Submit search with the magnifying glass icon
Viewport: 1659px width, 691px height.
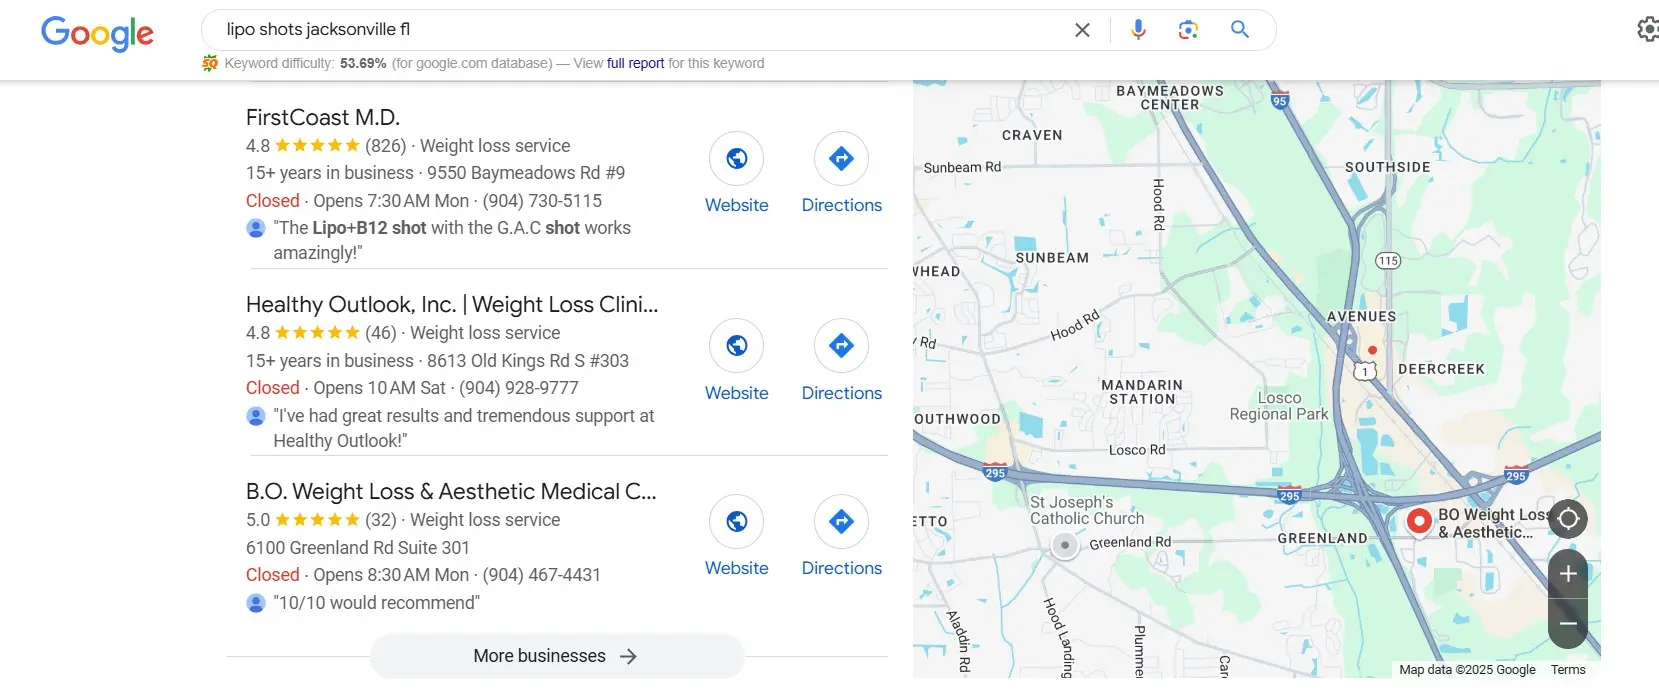point(1240,29)
